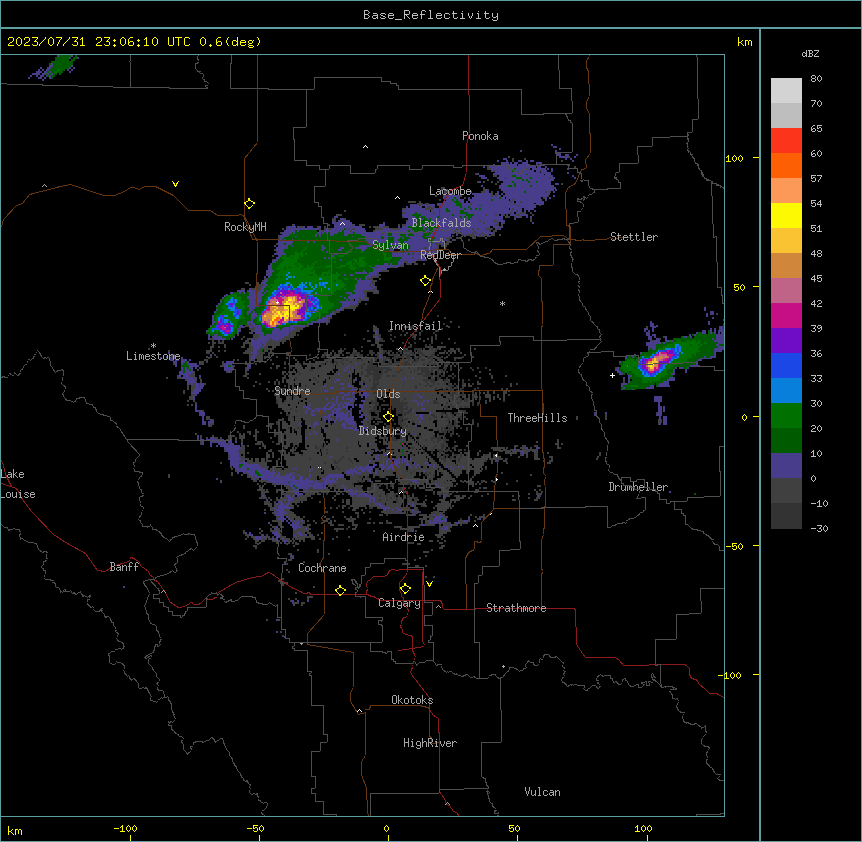The image size is (862, 842).
Task: Click the Sundre label
Action: [292, 391]
